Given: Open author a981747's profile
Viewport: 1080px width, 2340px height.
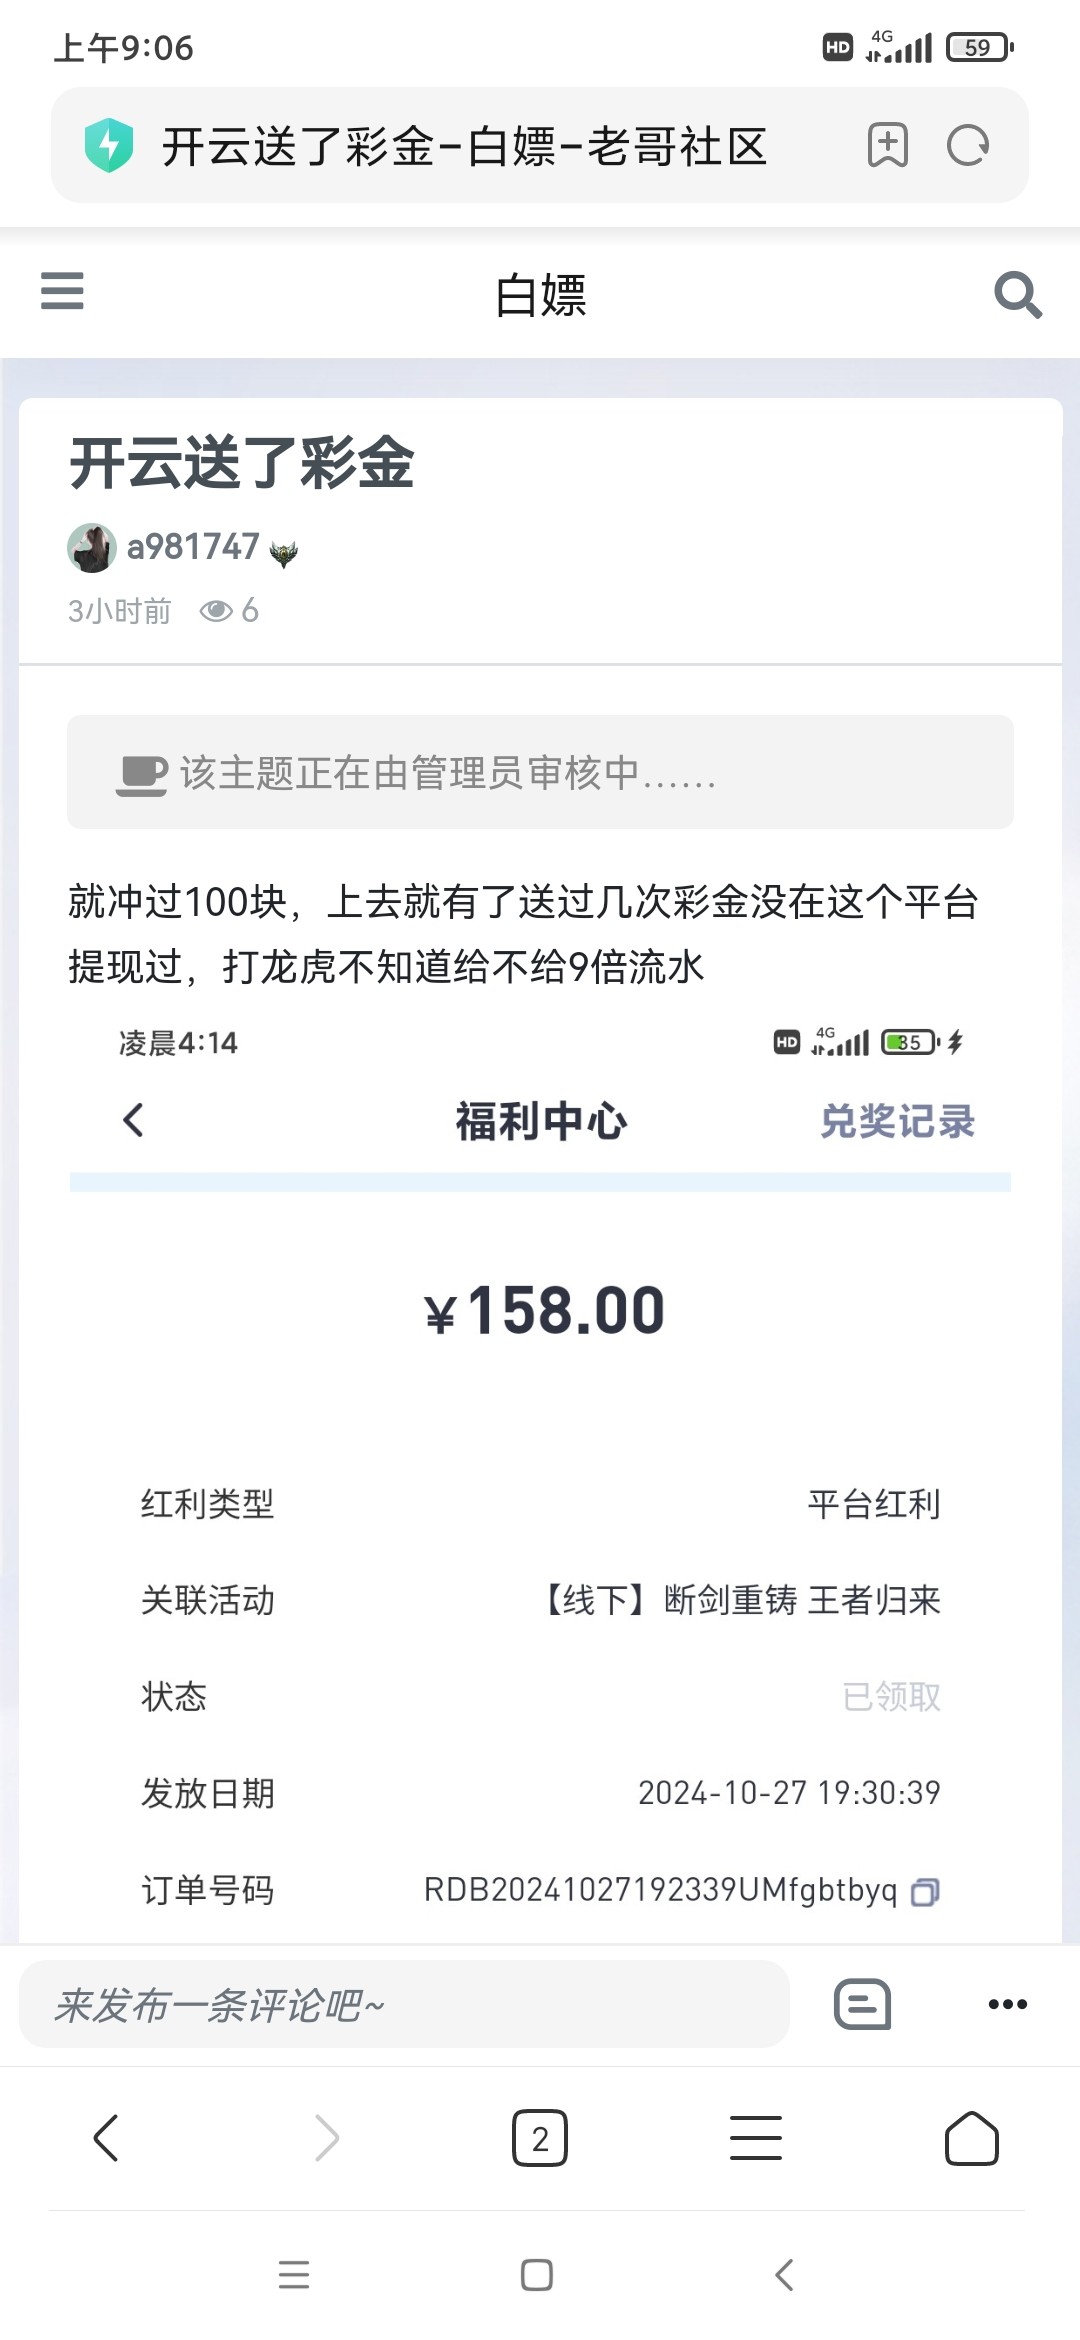Looking at the screenshot, I should click(193, 547).
